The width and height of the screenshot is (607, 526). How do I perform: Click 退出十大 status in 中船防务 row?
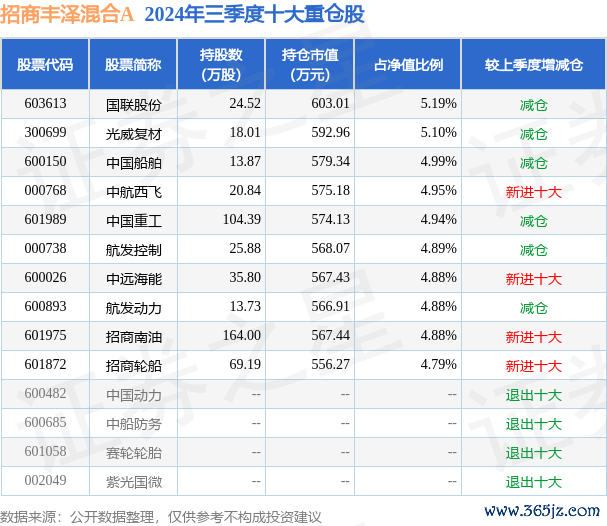[533, 424]
